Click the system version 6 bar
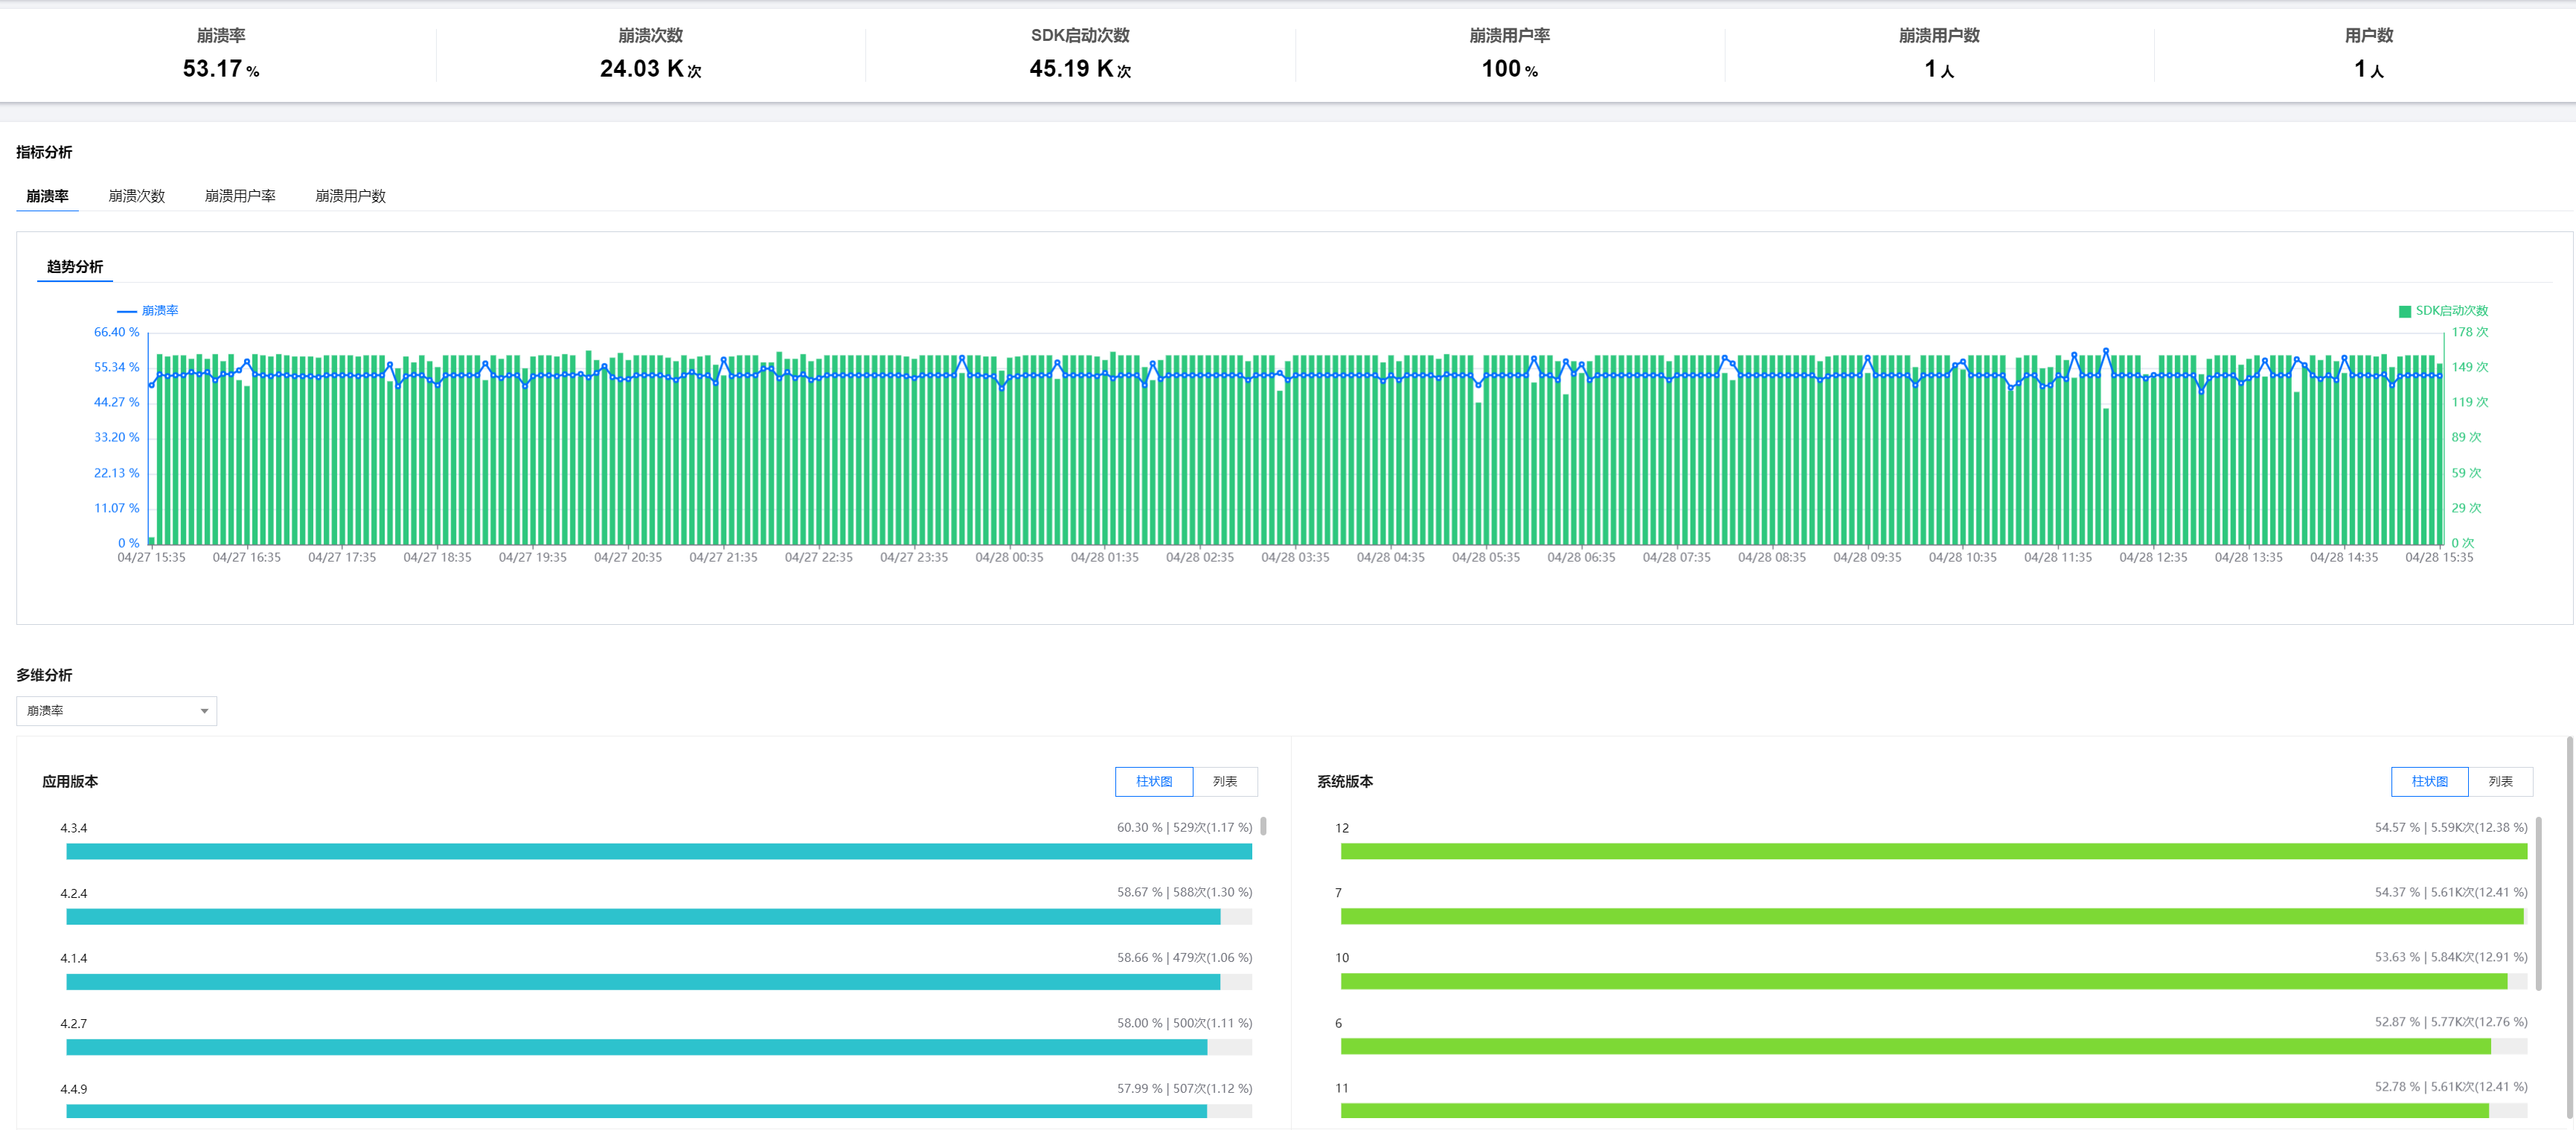 [1914, 1046]
